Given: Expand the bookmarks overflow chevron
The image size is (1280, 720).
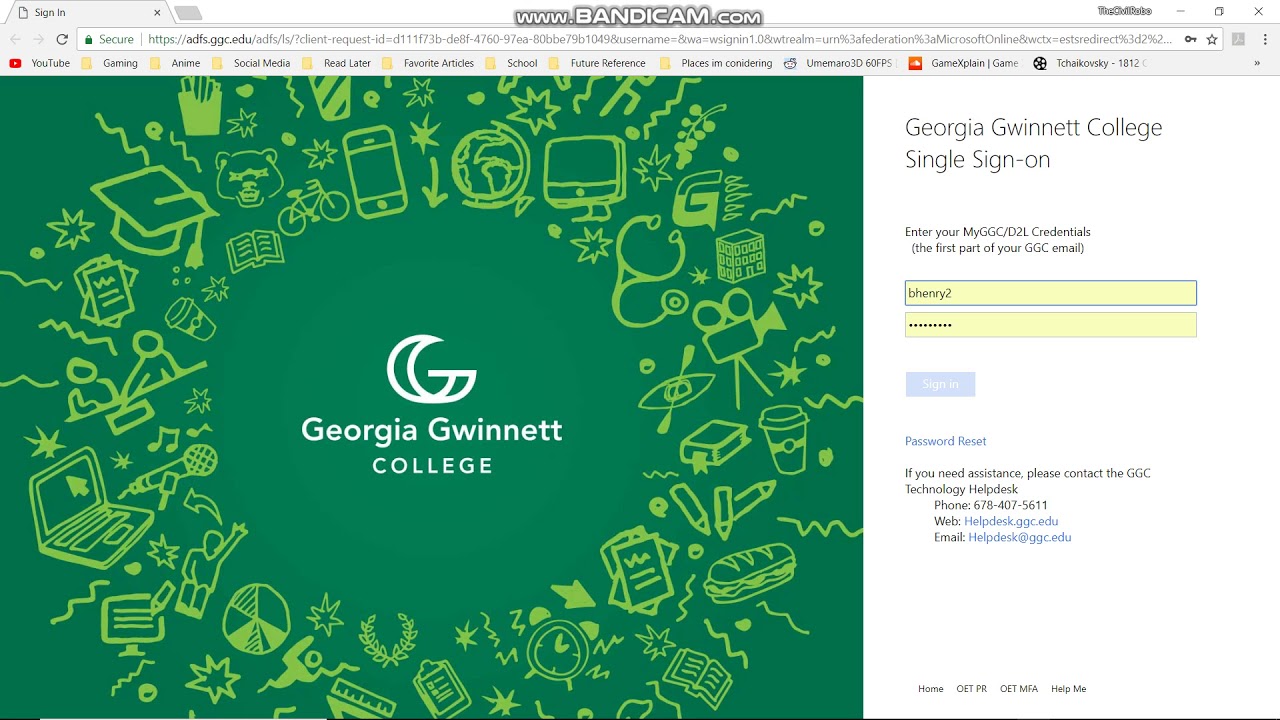Looking at the screenshot, I should pyautogui.click(x=1257, y=63).
